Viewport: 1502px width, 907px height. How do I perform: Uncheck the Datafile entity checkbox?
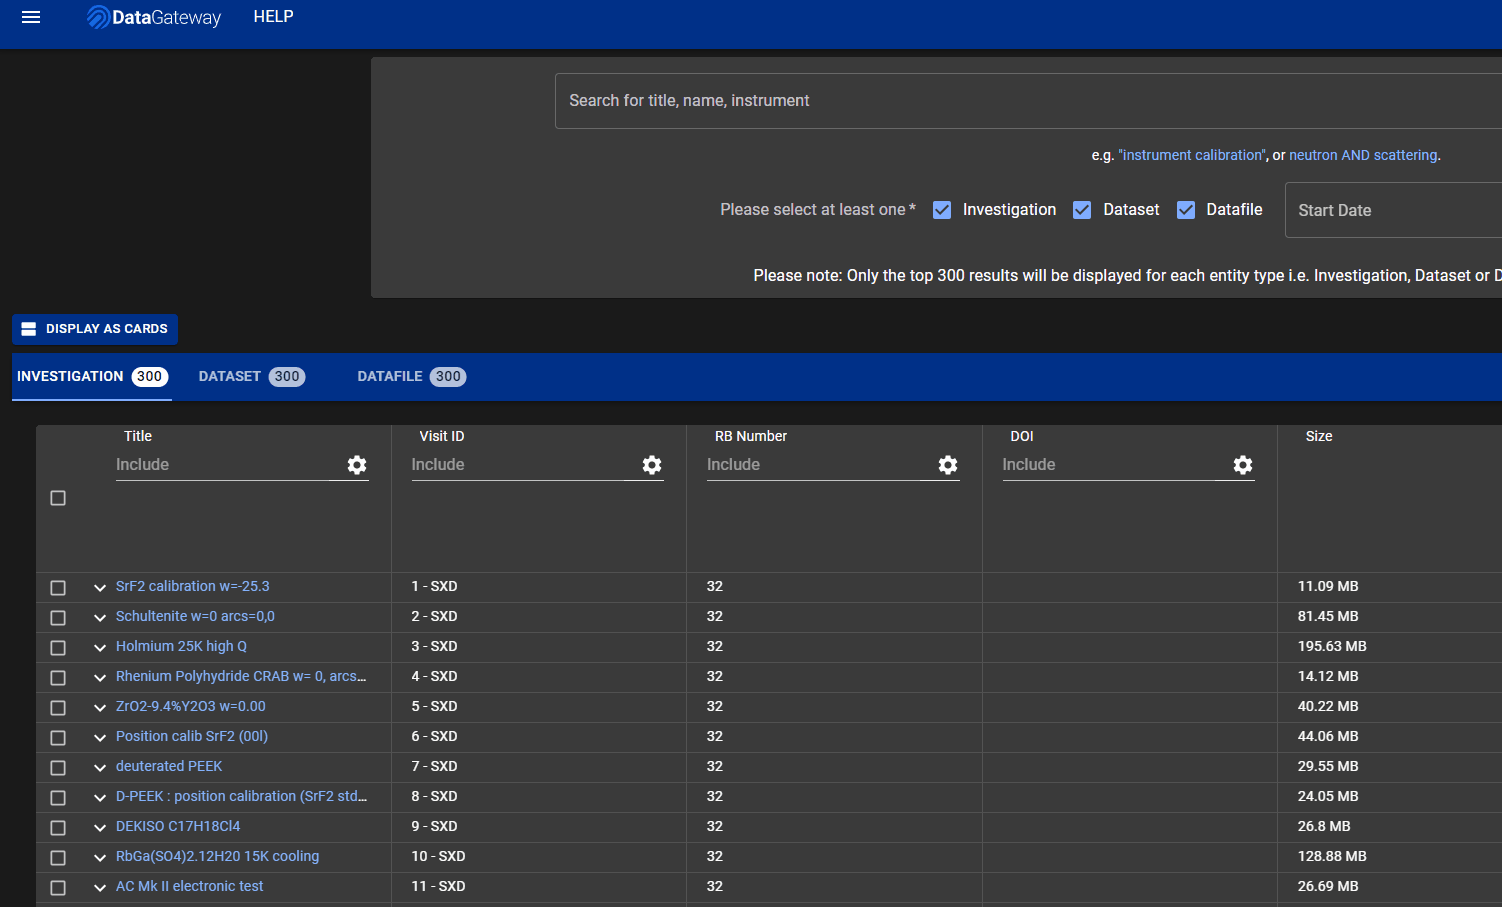point(1186,209)
